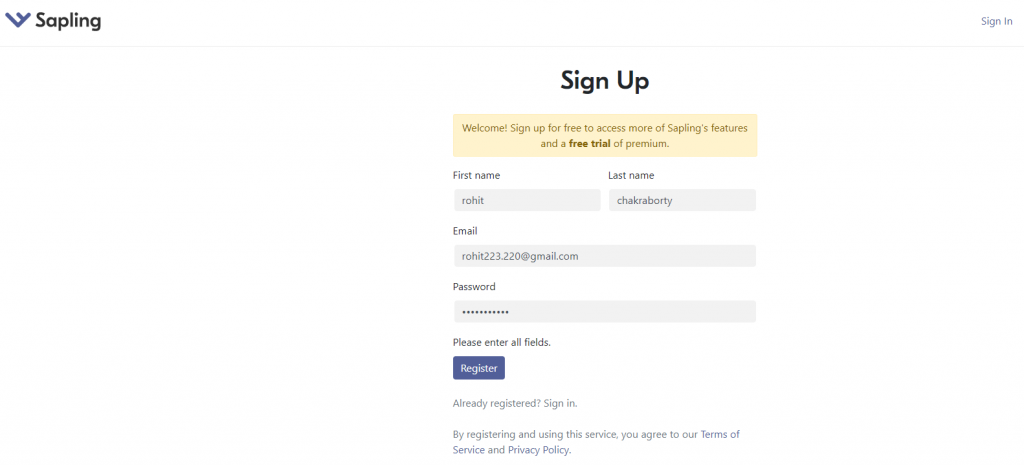Click the Last name field containing chakraborty
The image size is (1024, 465).
tap(681, 200)
